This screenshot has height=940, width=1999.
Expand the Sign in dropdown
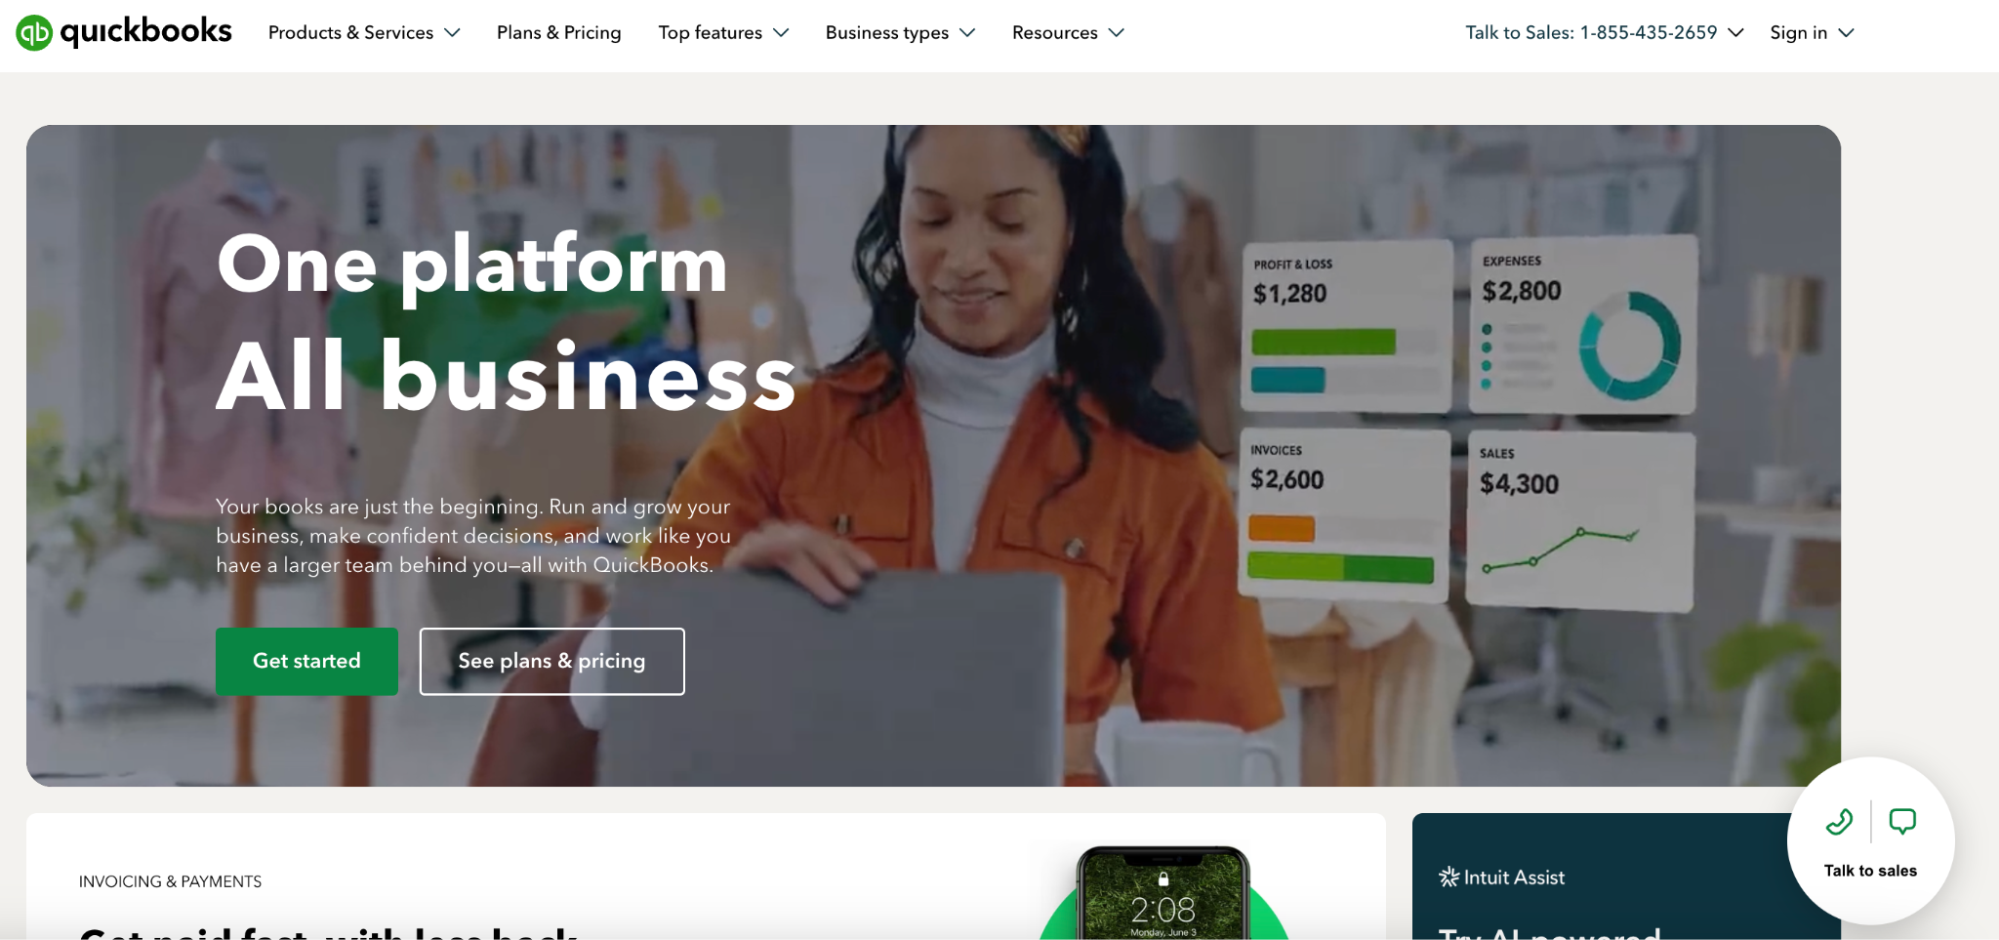[1812, 33]
